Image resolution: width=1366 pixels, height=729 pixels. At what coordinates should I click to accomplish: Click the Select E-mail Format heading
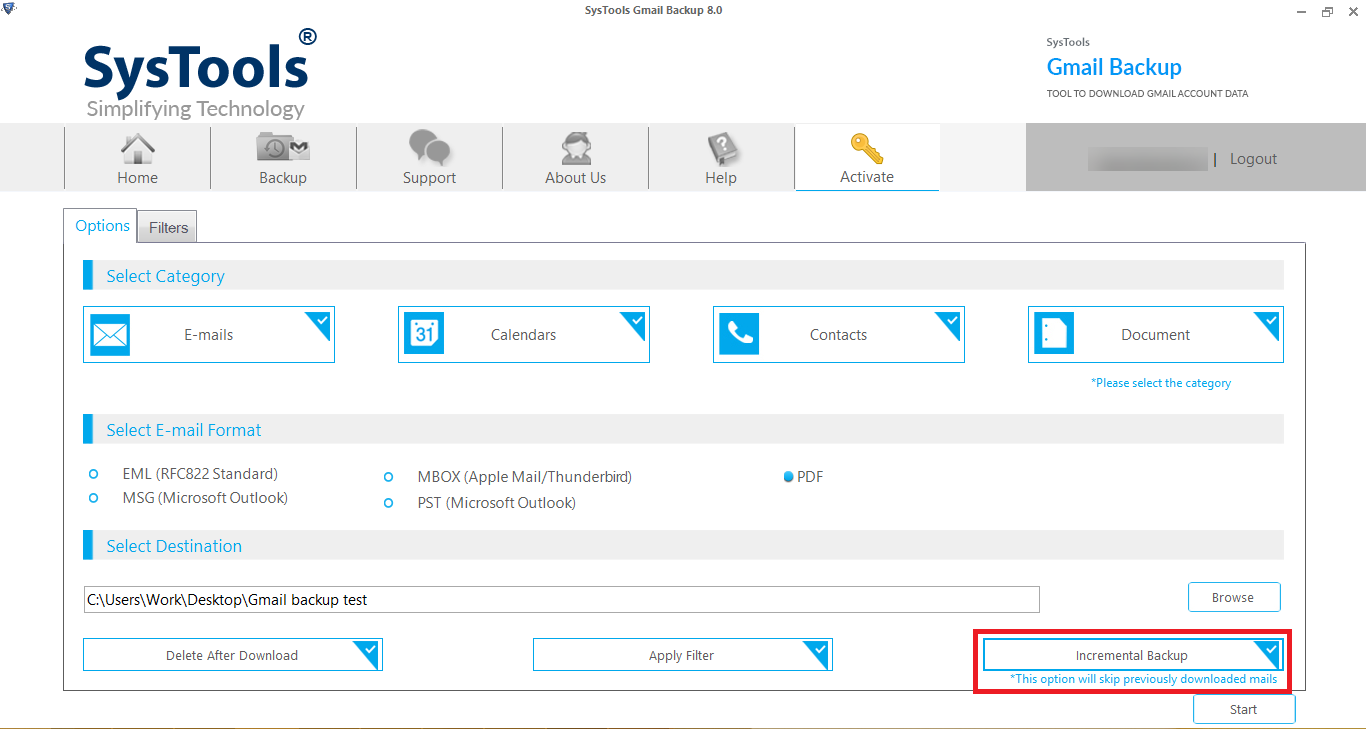tap(183, 430)
